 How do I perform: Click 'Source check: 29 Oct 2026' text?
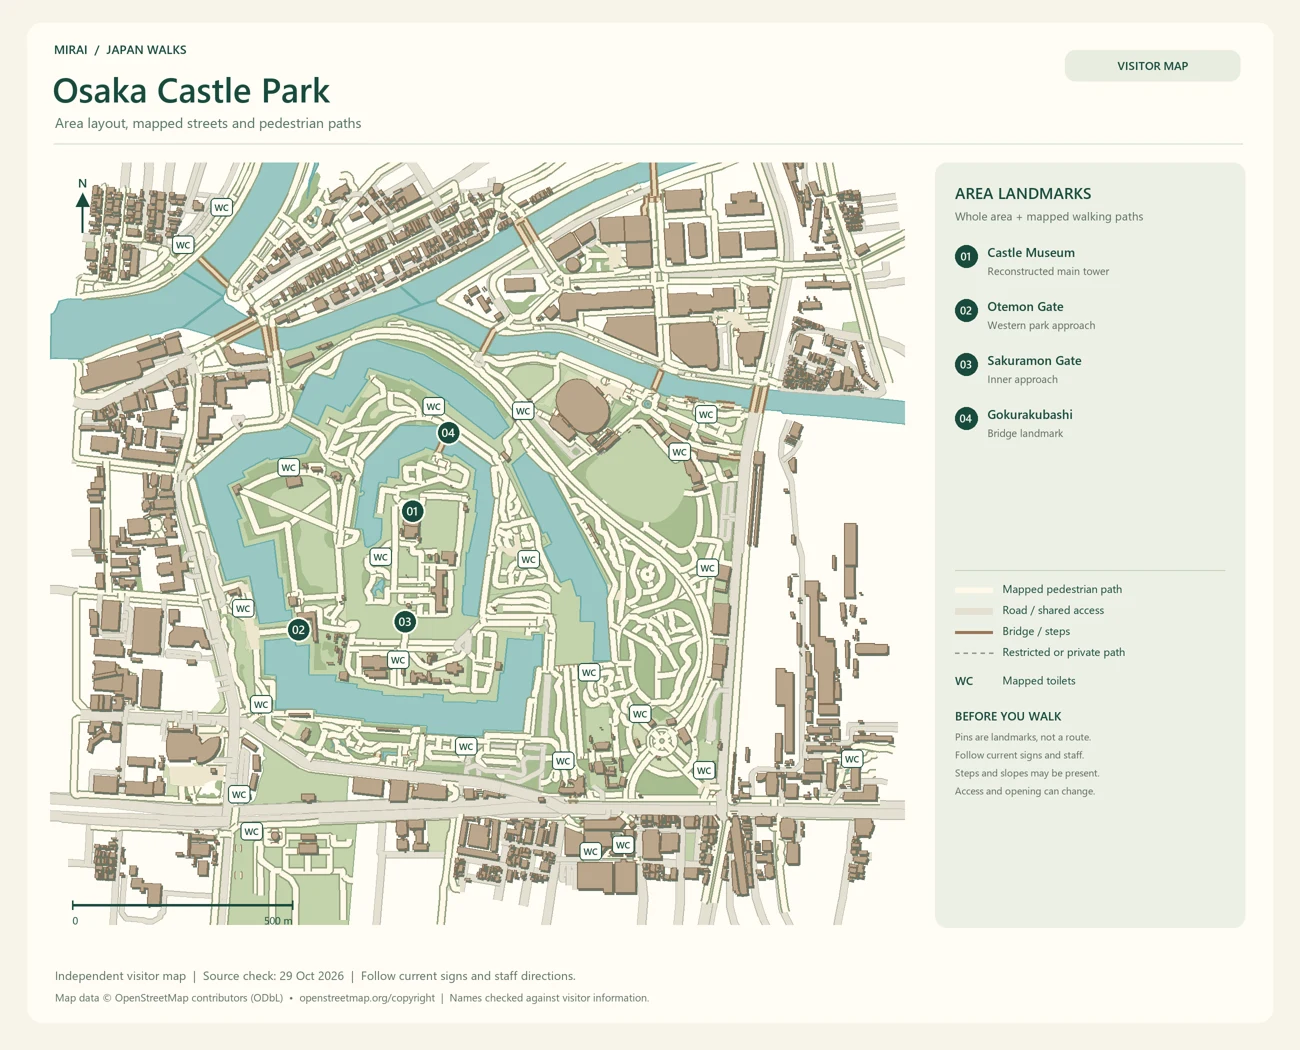[273, 976]
